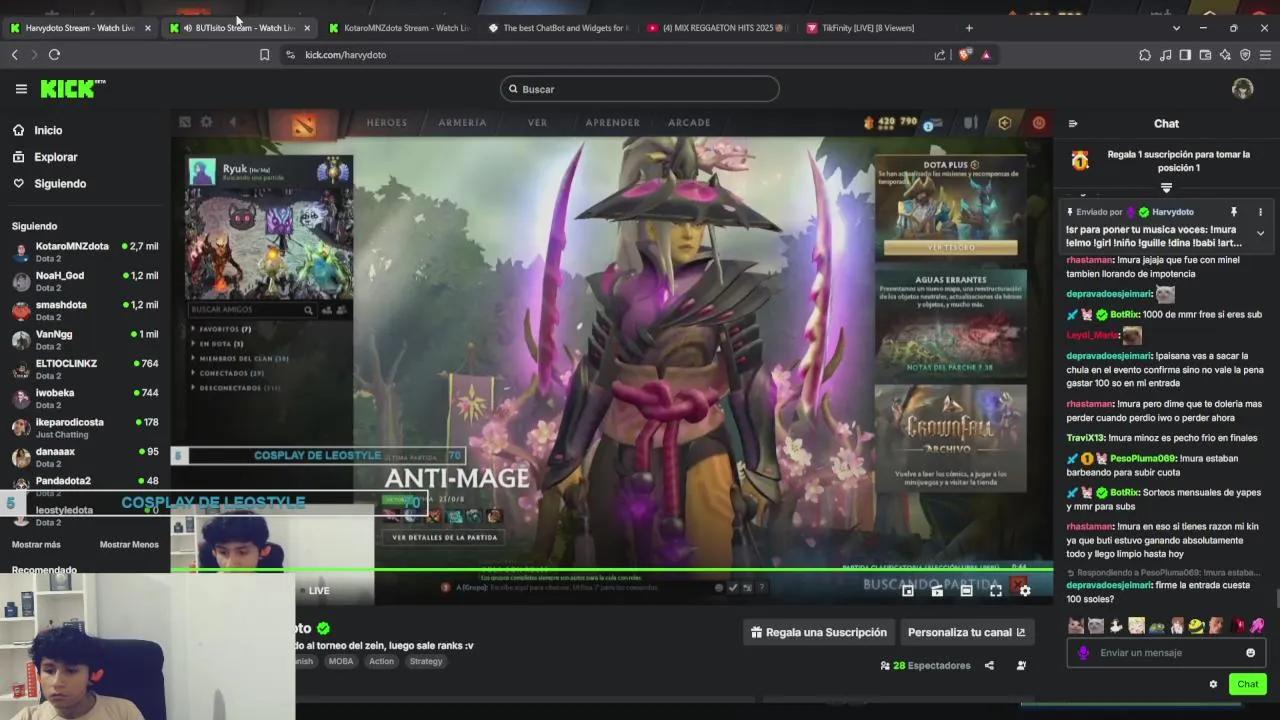Select the Action stream tag
The width and height of the screenshot is (1280, 720).
click(x=381, y=661)
